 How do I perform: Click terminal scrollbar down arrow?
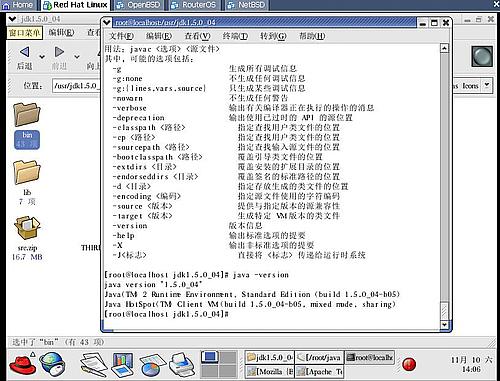point(444,324)
